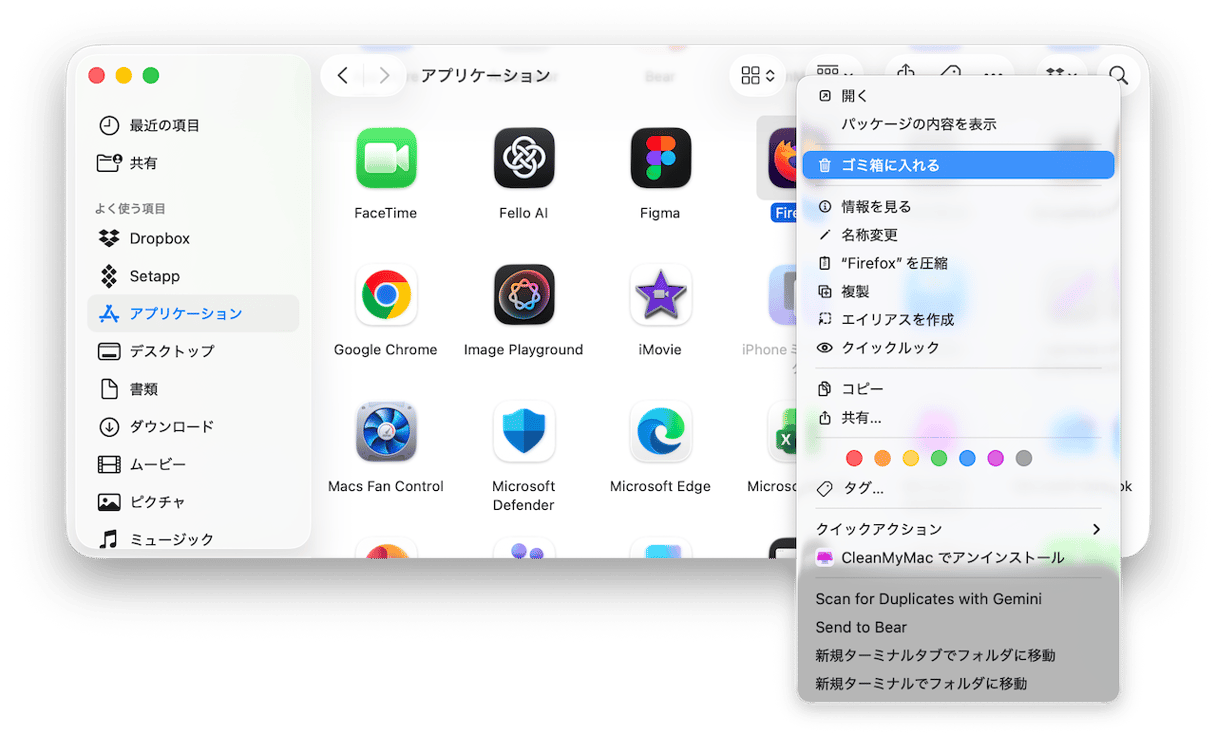The image size is (1216, 735).
Task: Apply the purple tag color
Action: (995, 458)
